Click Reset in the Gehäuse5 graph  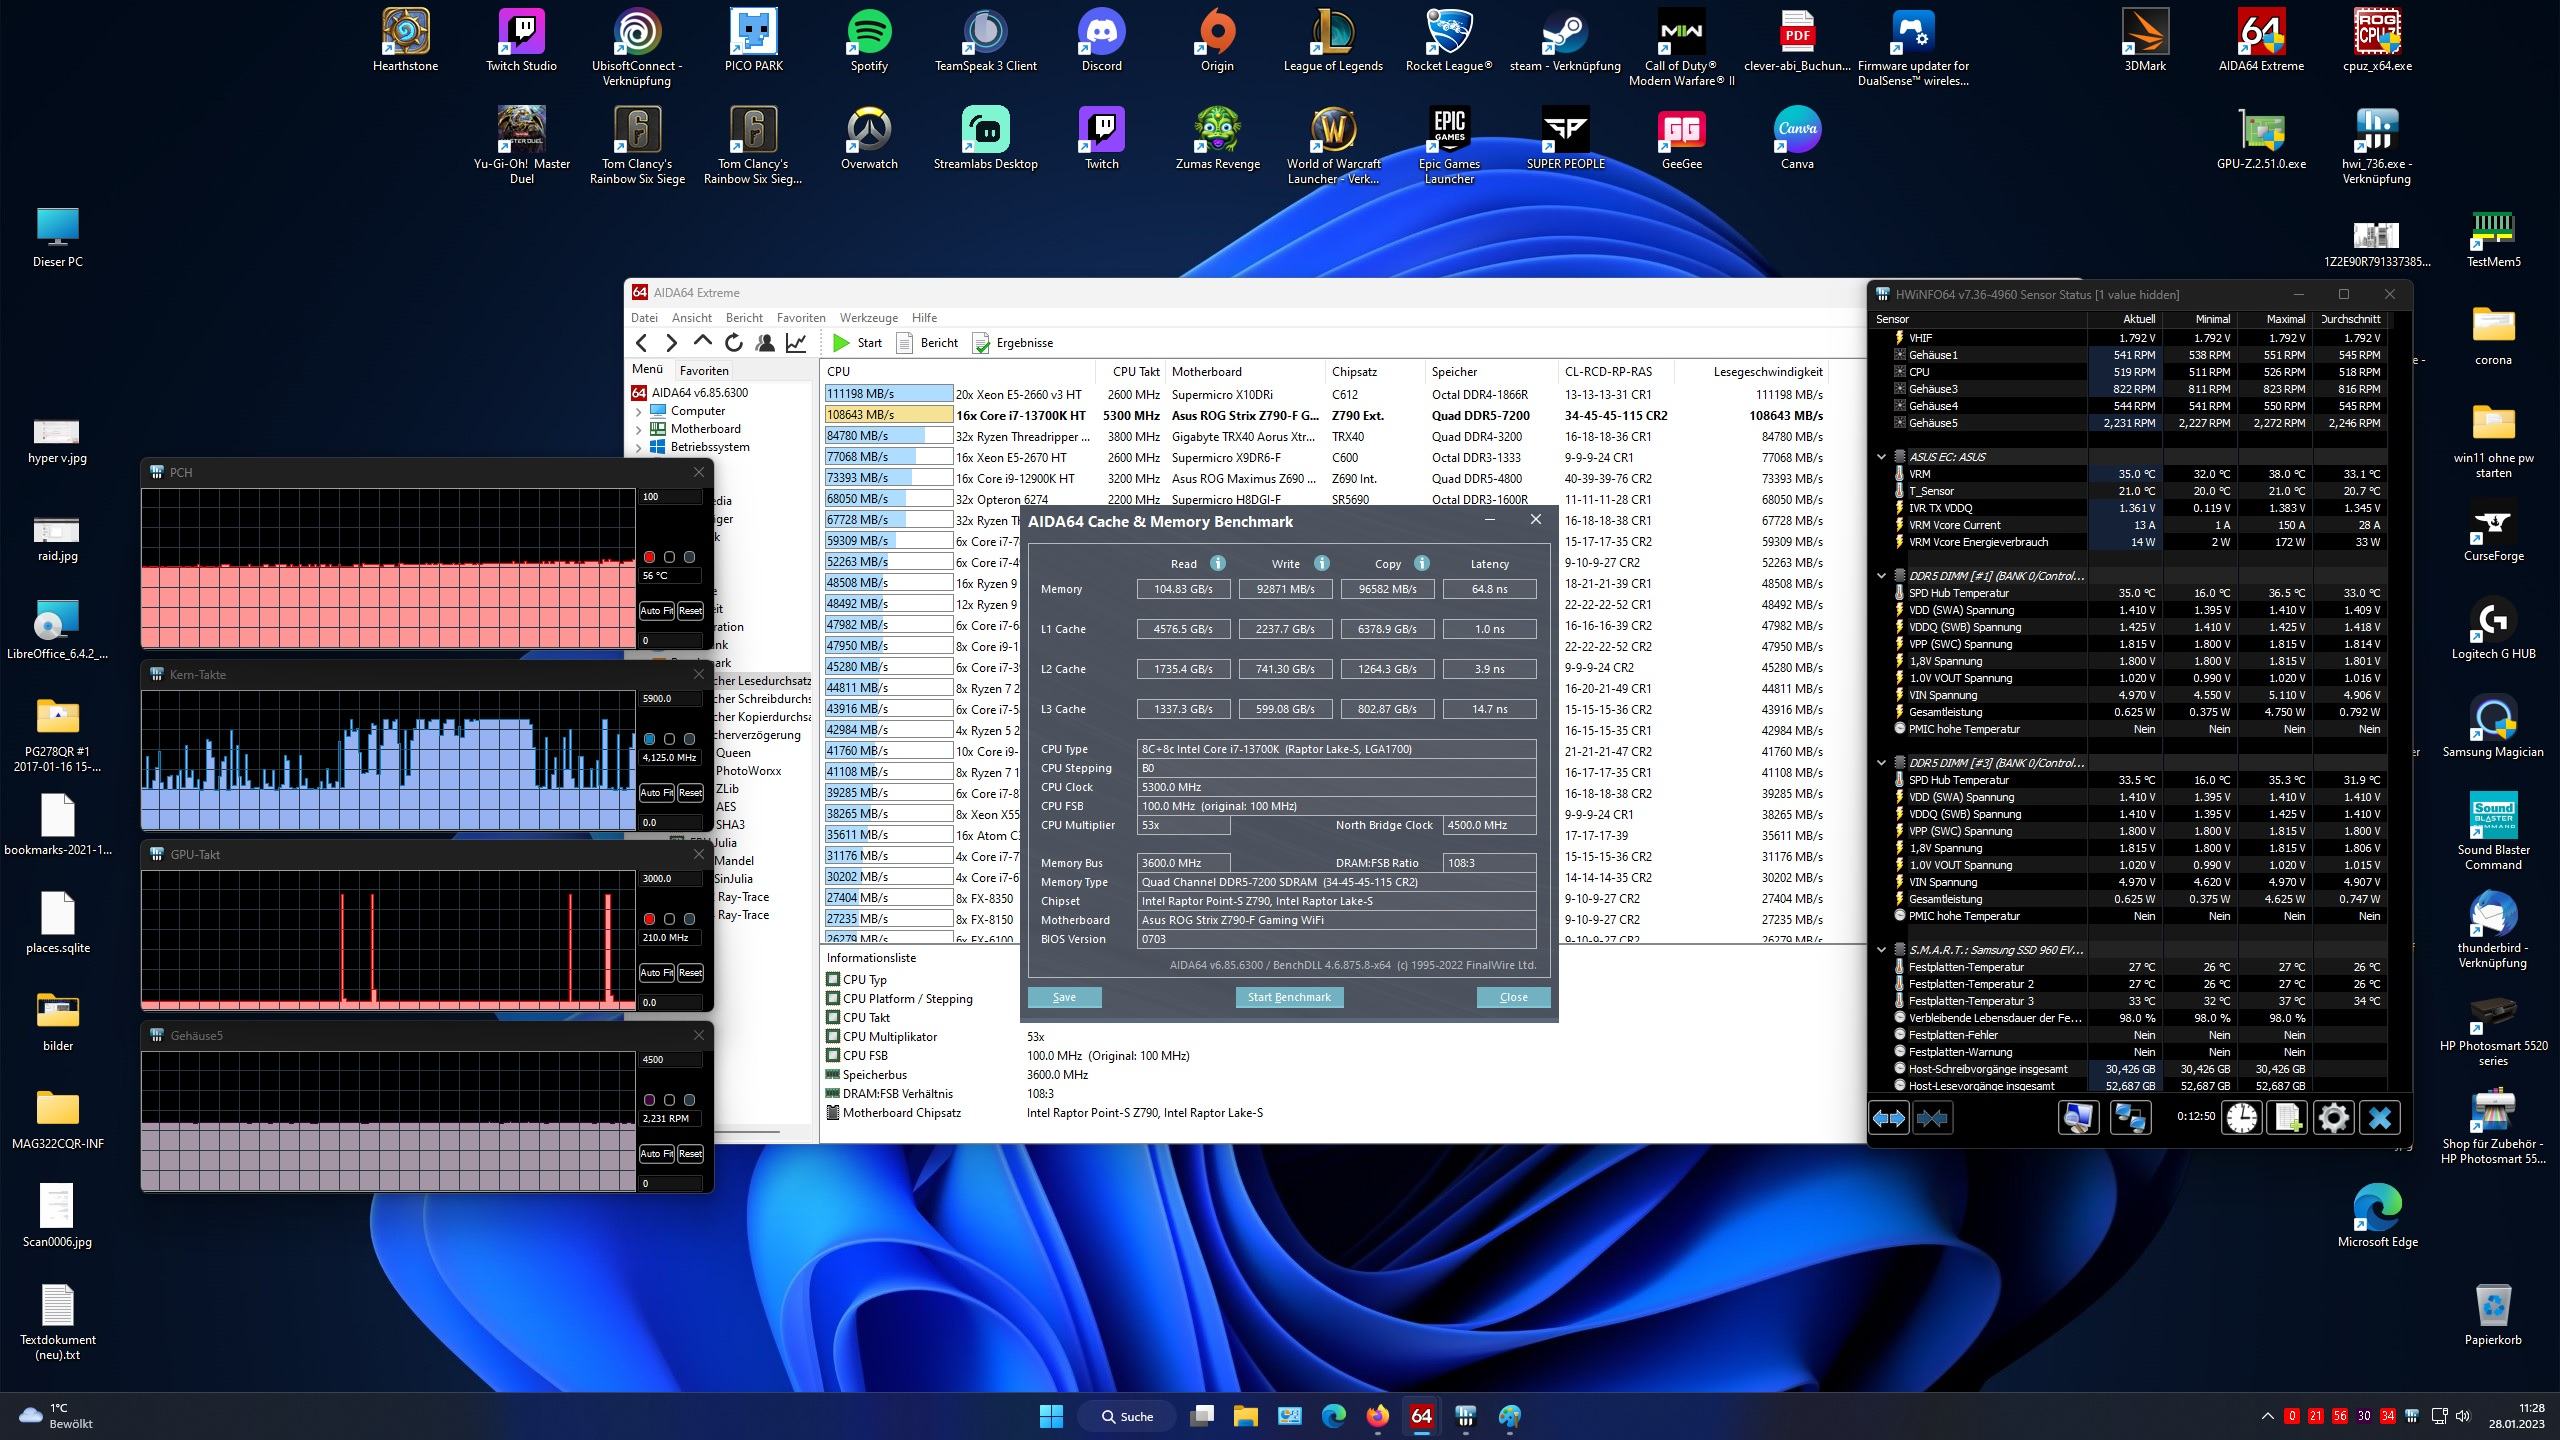pos(690,1154)
